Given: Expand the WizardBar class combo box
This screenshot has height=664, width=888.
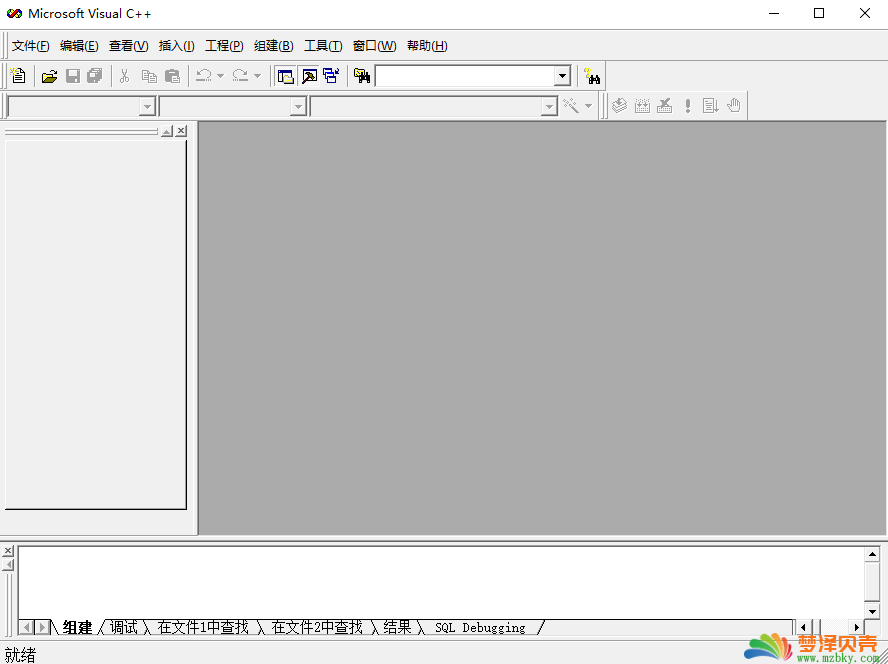Looking at the screenshot, I should point(147,106).
